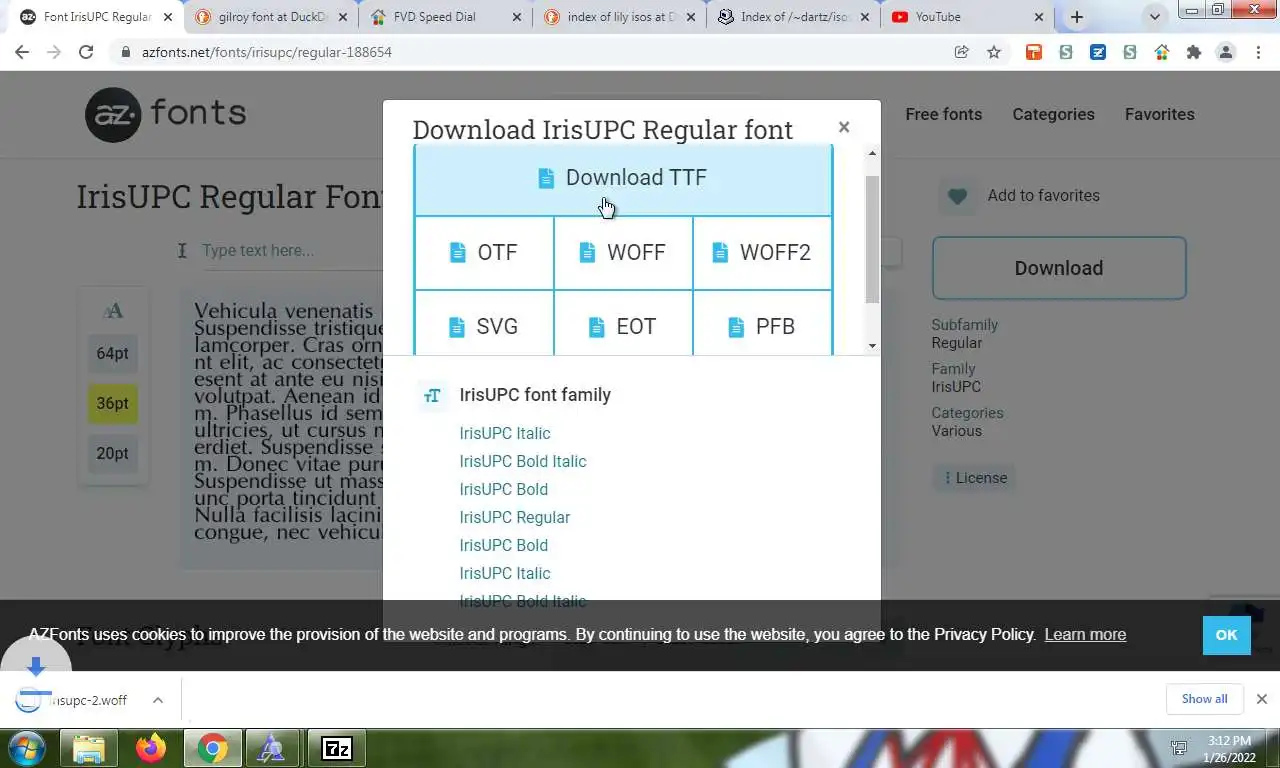Choose the OTF format download
This screenshot has height=768, width=1280.
pos(484,252)
